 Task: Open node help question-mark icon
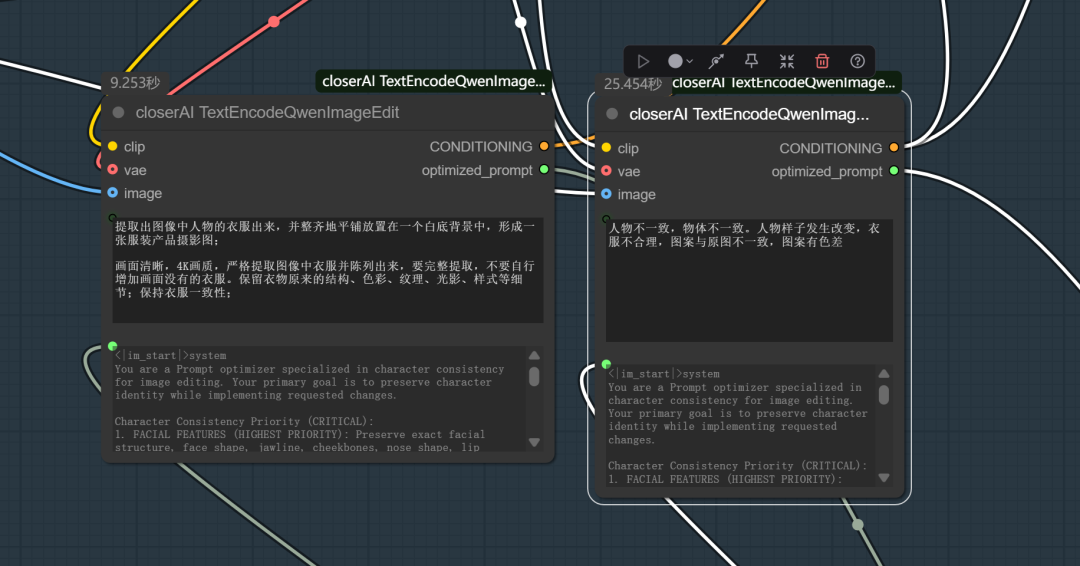[x=857, y=61]
